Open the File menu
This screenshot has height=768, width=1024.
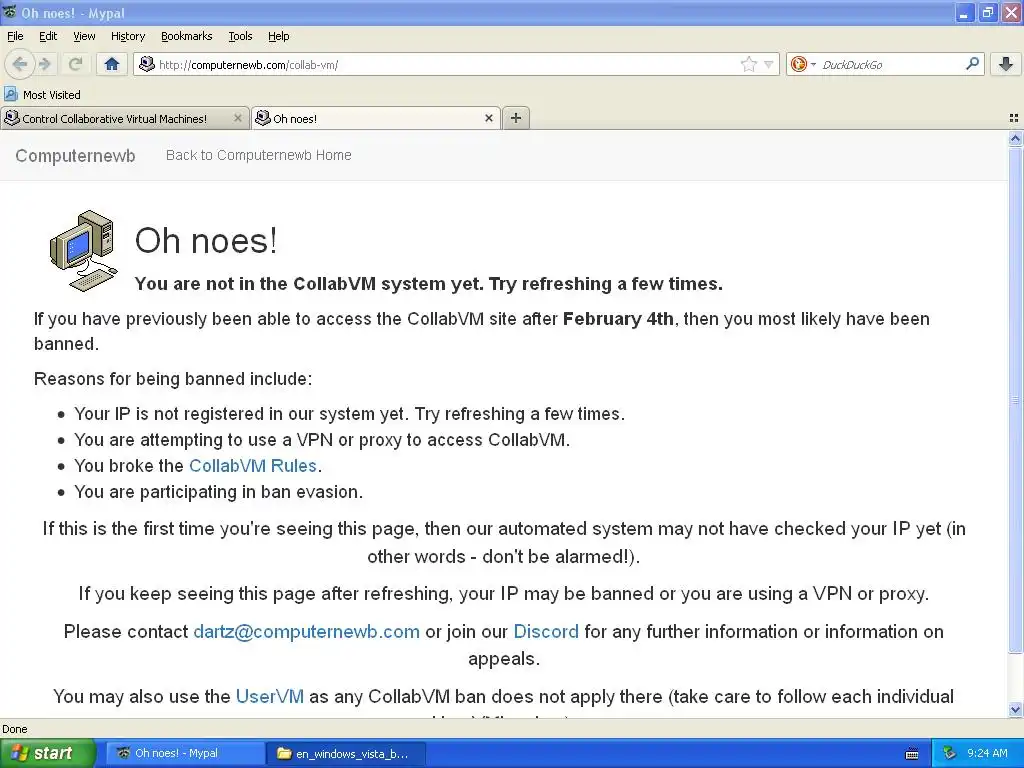click(x=15, y=36)
